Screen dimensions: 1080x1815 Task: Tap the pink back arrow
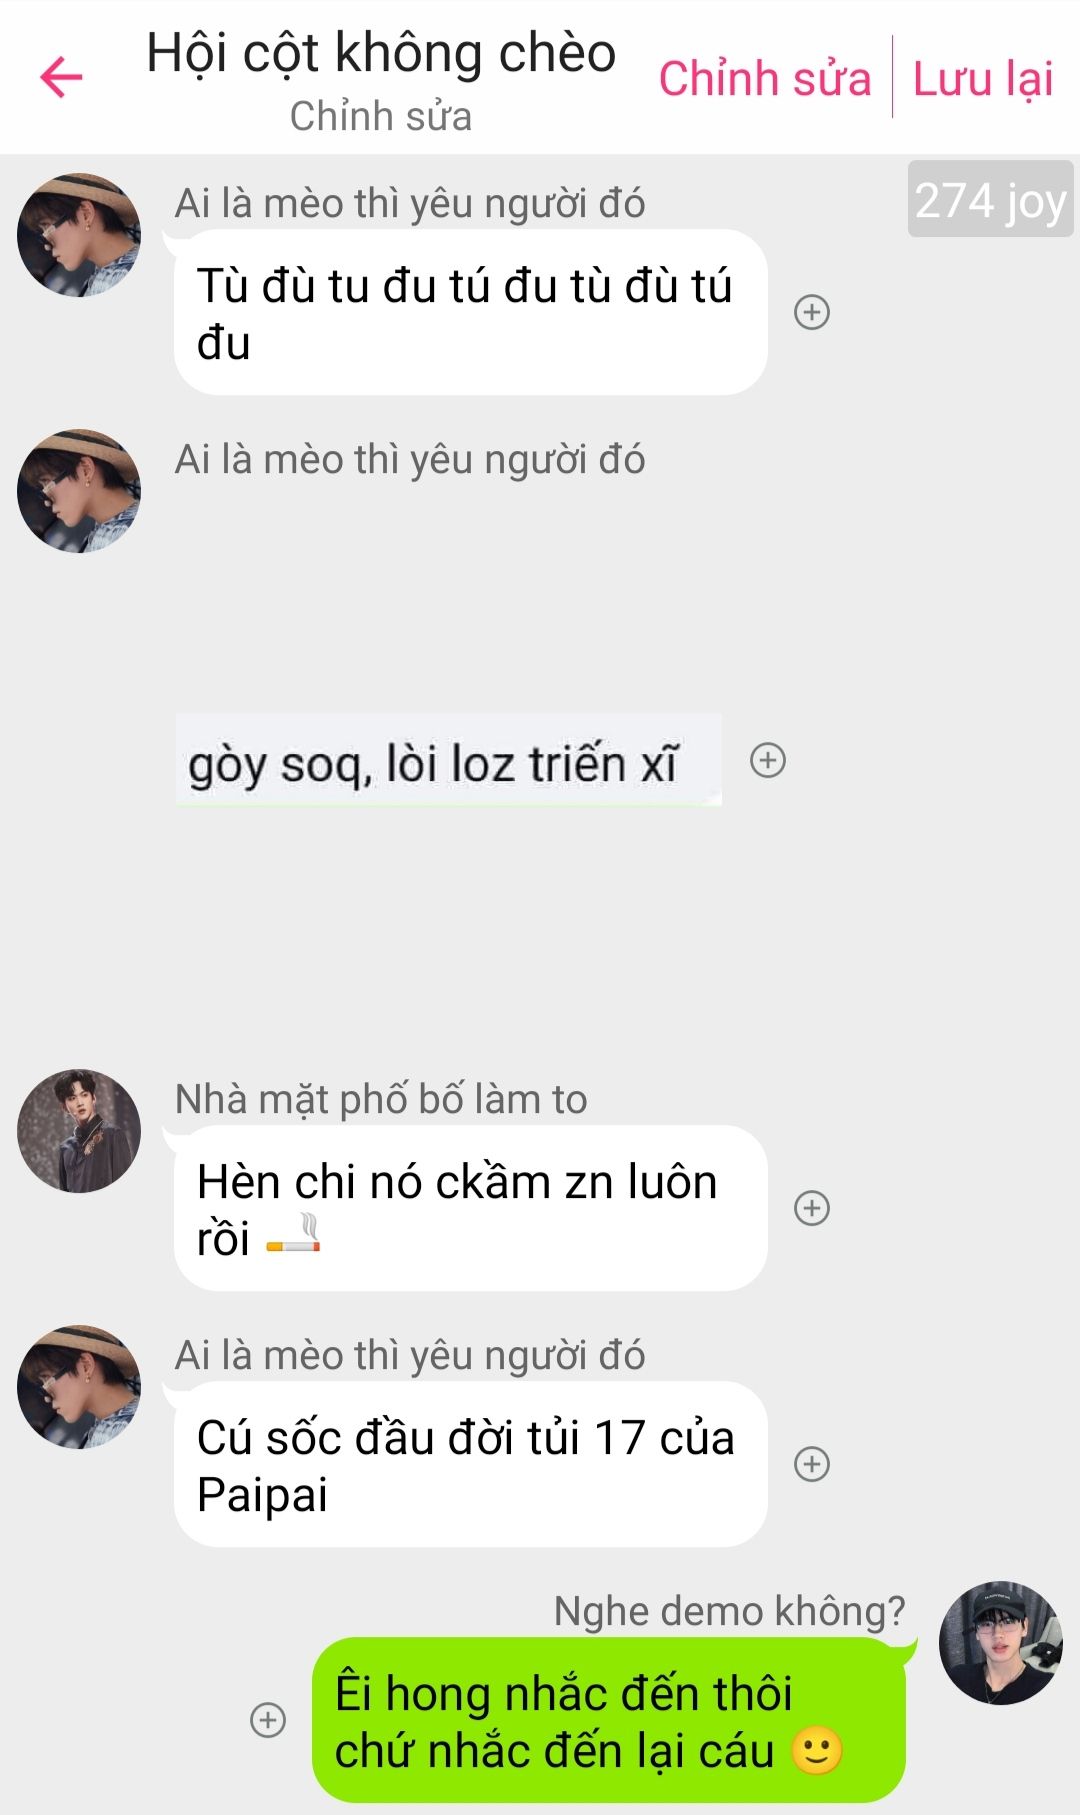[x=61, y=78]
